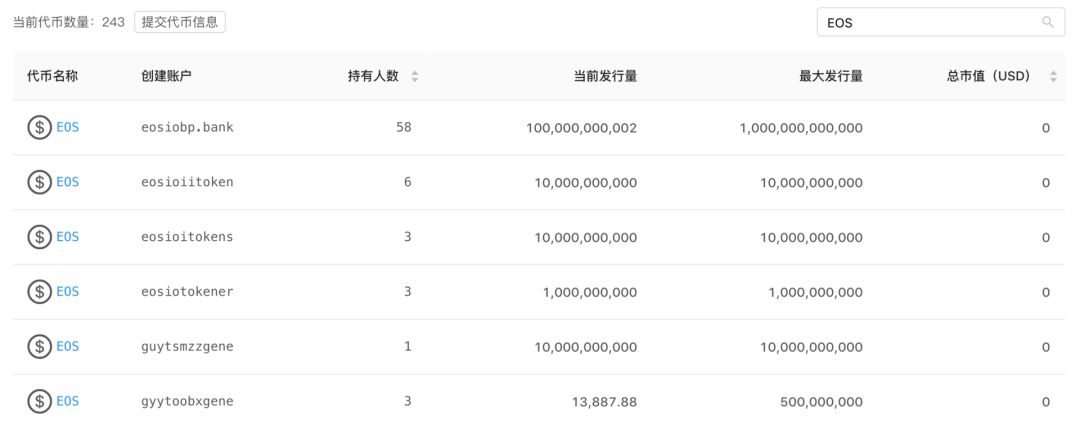
Task: Click max supply 1,000,000,000 of eosiotokener
Action: [816, 292]
